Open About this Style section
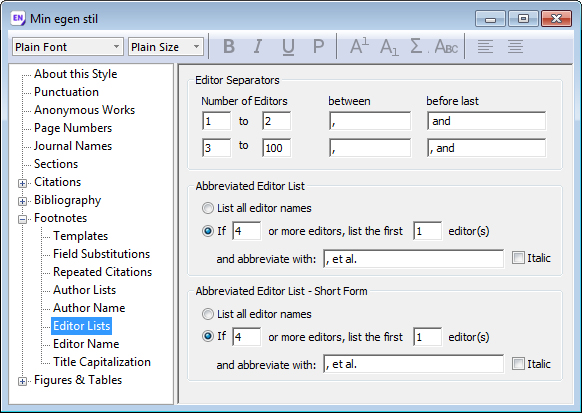Image resolution: width=582 pixels, height=413 pixels. (x=75, y=74)
